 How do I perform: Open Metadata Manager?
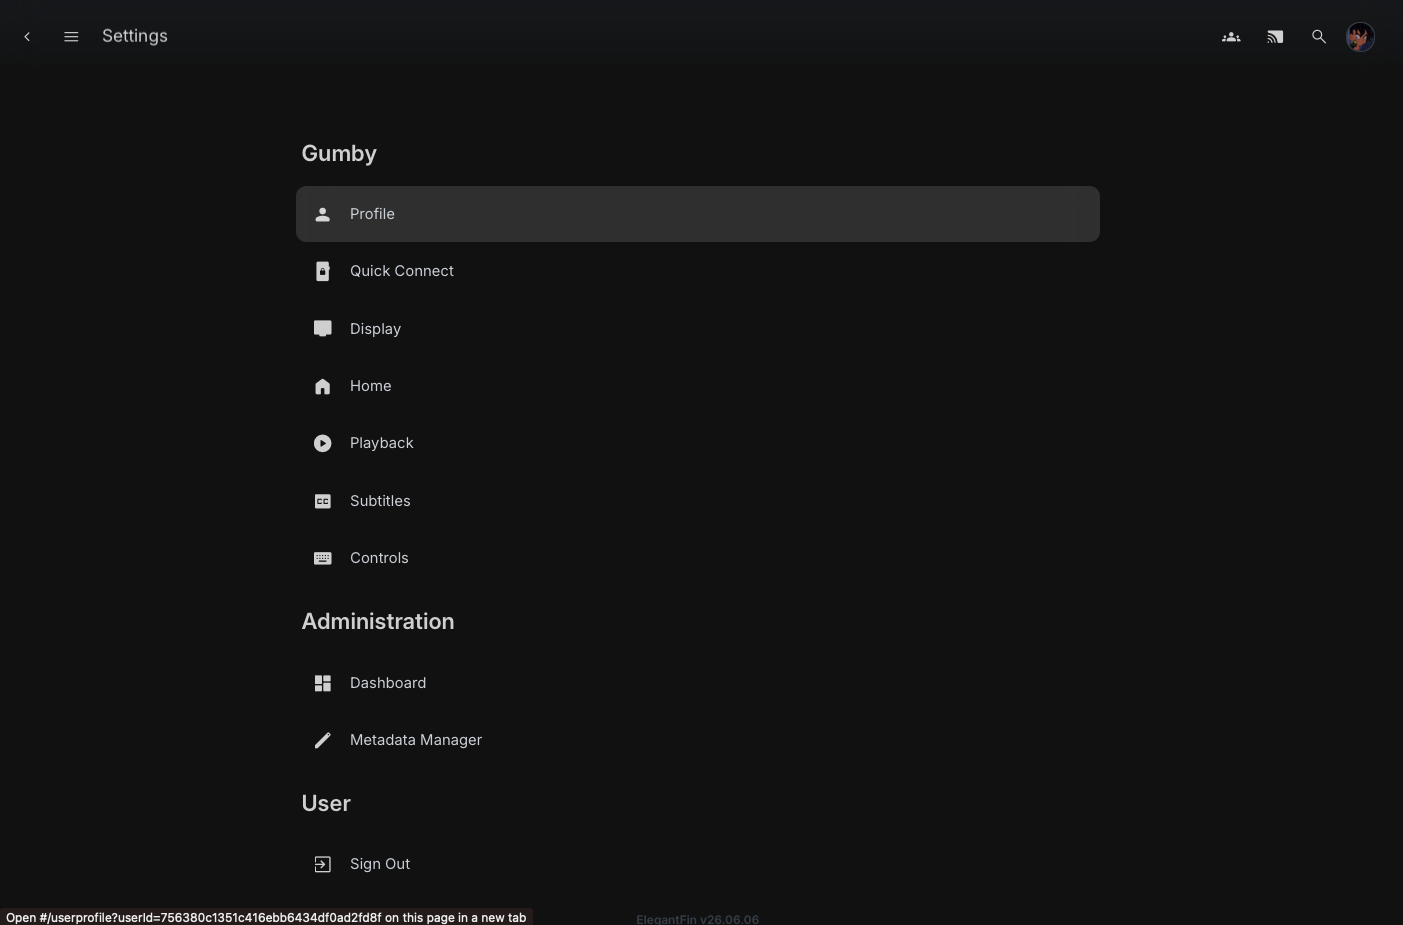tap(698, 740)
